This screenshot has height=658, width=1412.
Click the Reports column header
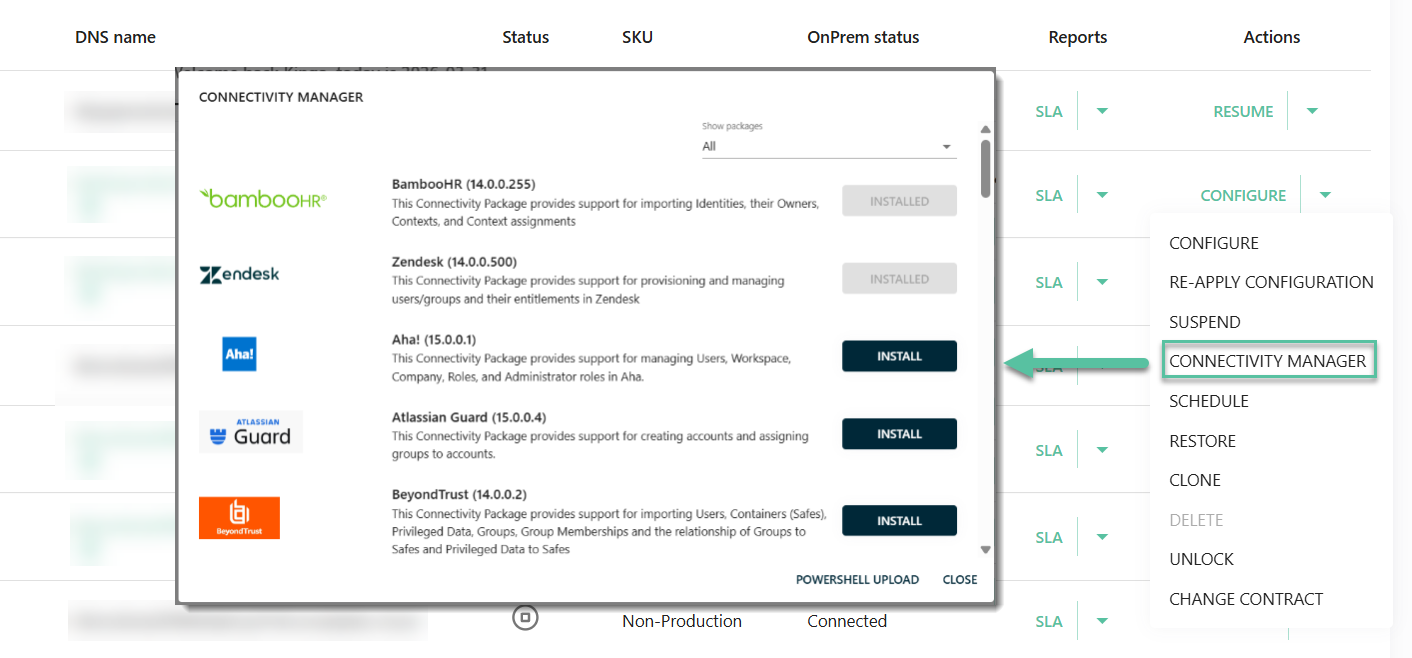point(1078,37)
